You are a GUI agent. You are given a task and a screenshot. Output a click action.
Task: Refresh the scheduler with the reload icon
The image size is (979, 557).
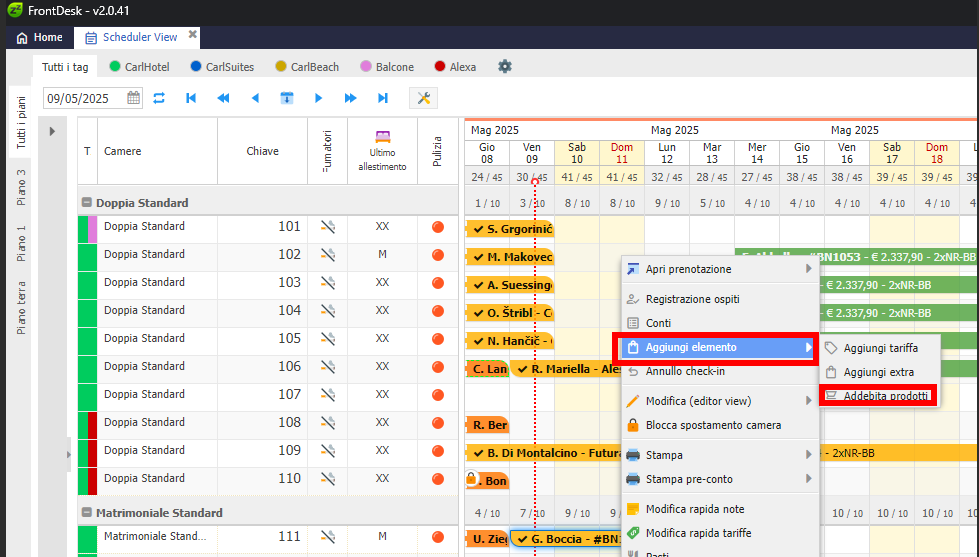pyautogui.click(x=159, y=98)
